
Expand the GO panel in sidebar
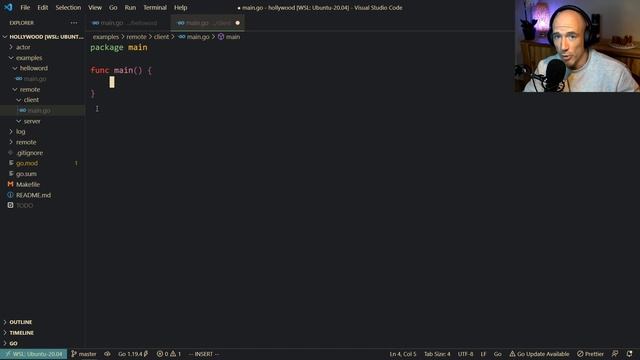[x=43, y=343]
